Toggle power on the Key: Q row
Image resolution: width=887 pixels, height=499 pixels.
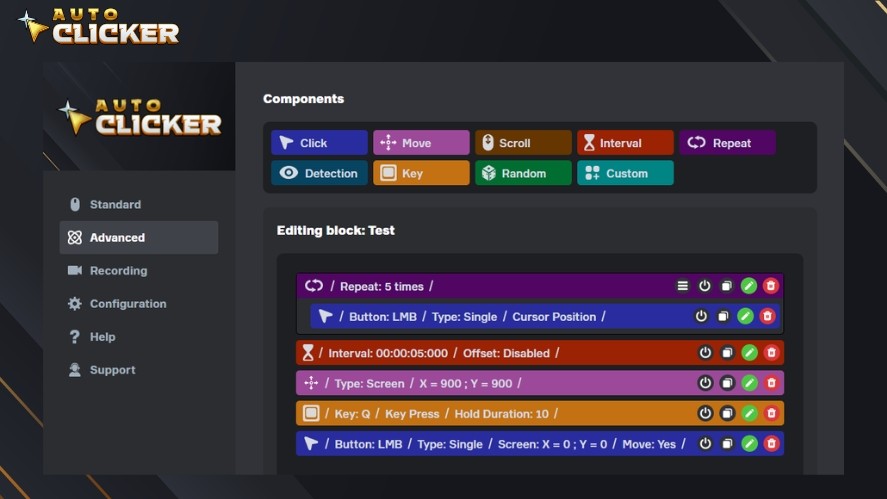coord(705,414)
